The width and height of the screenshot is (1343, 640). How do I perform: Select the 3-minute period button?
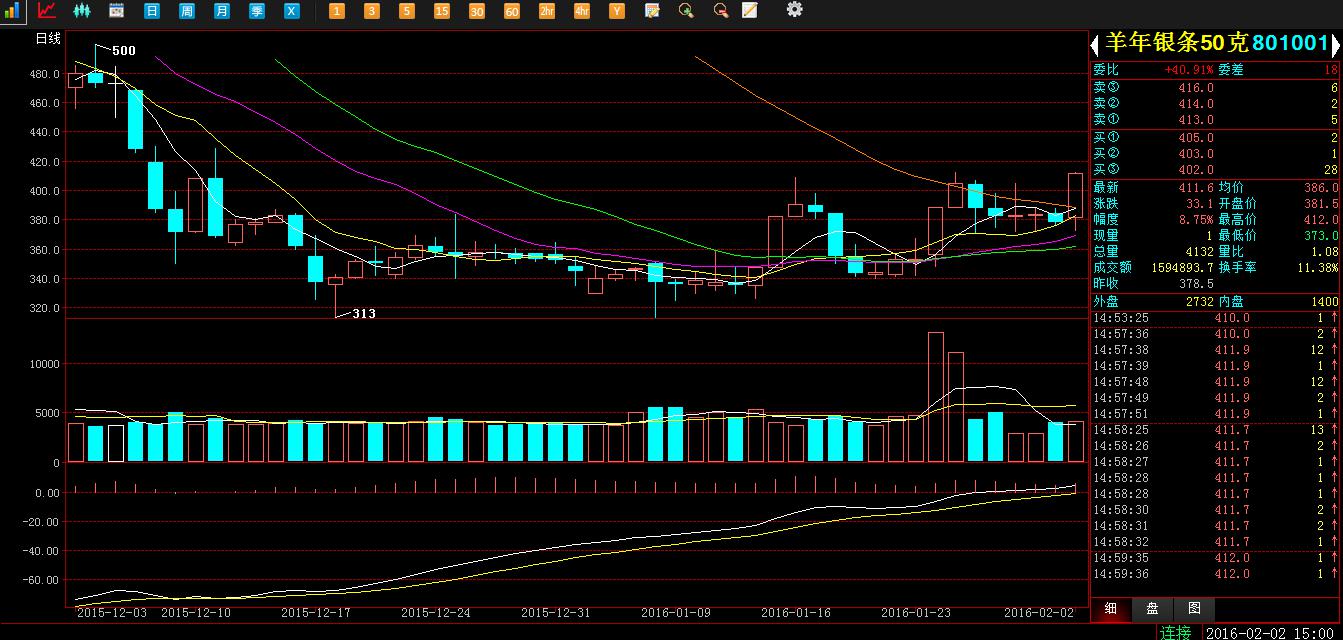coord(372,10)
